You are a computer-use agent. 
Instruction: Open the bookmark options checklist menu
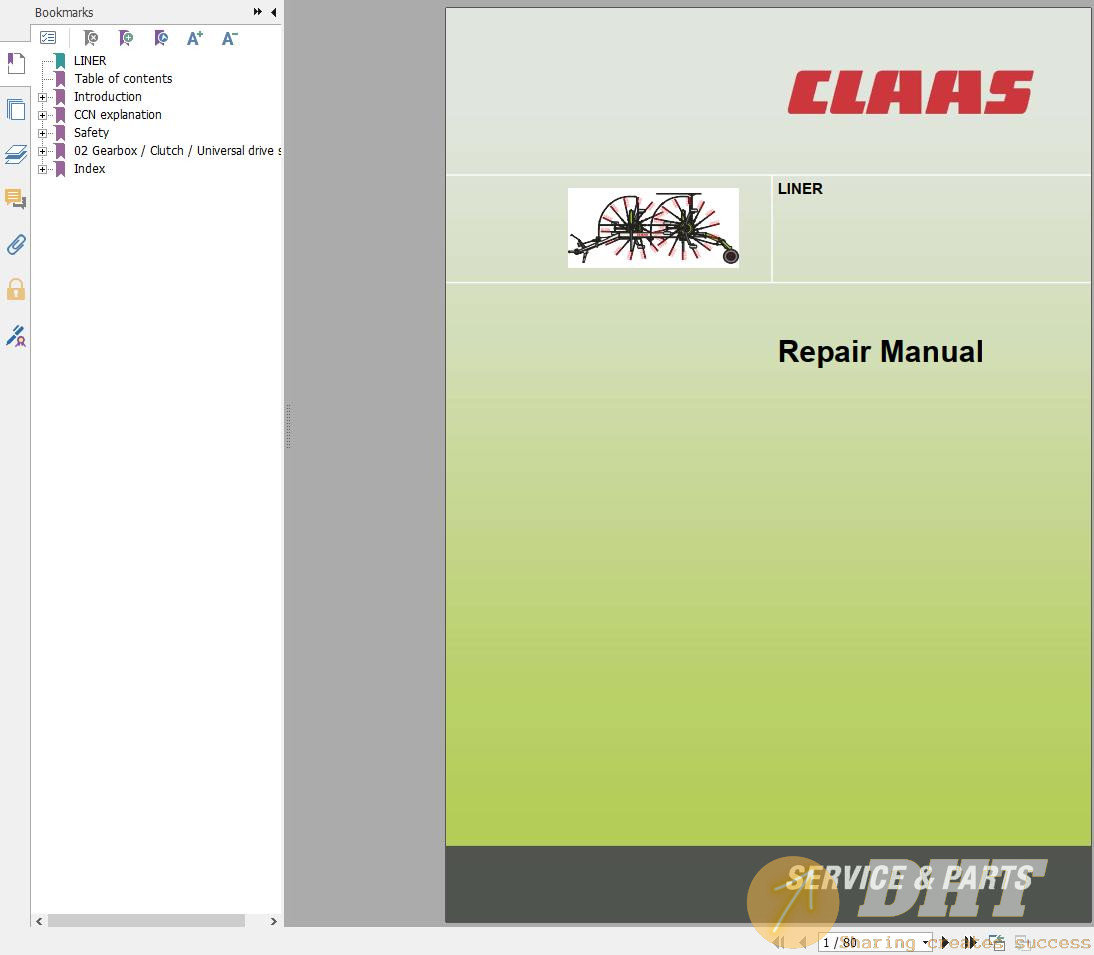[48, 38]
